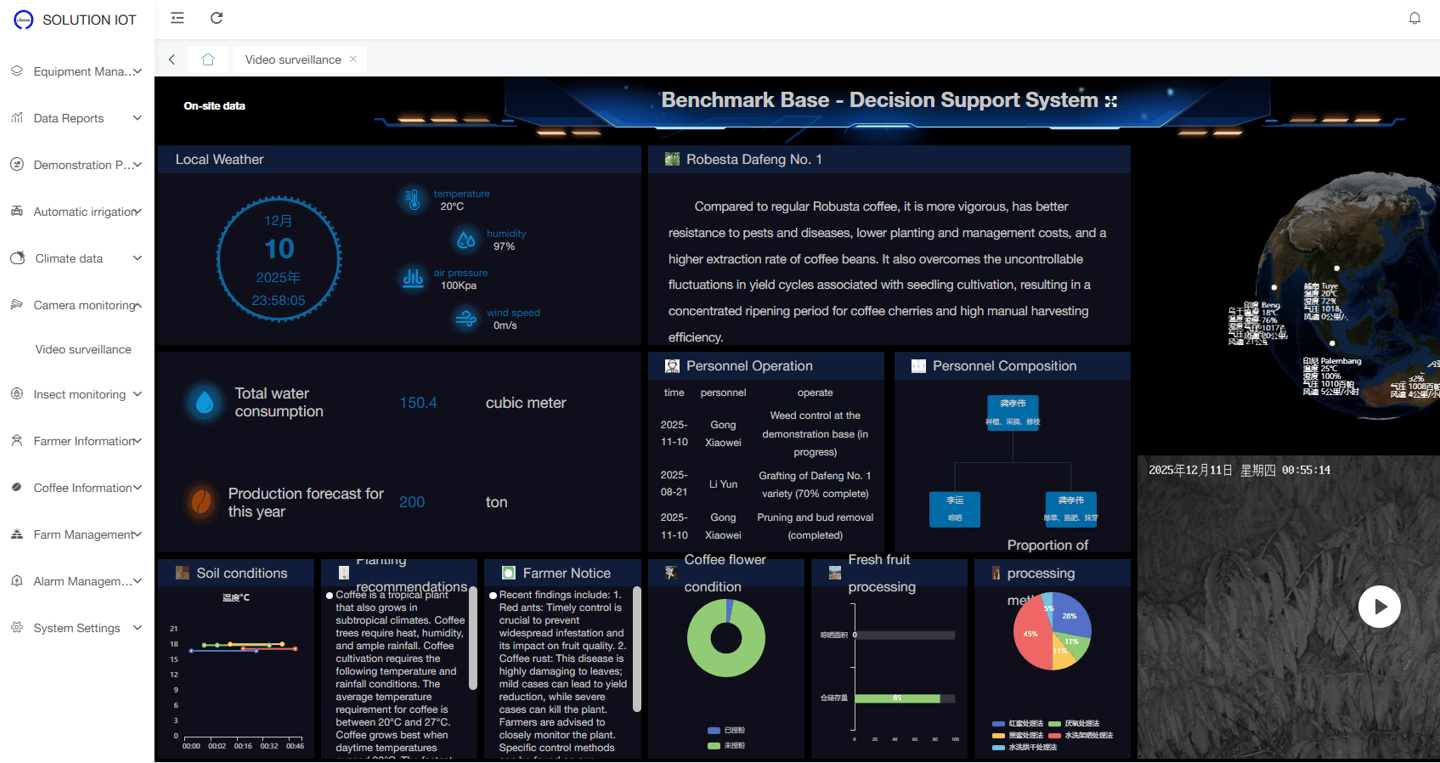The height and width of the screenshot is (763, 1440).
Task: Click the air pressure icon
Action: 413,278
